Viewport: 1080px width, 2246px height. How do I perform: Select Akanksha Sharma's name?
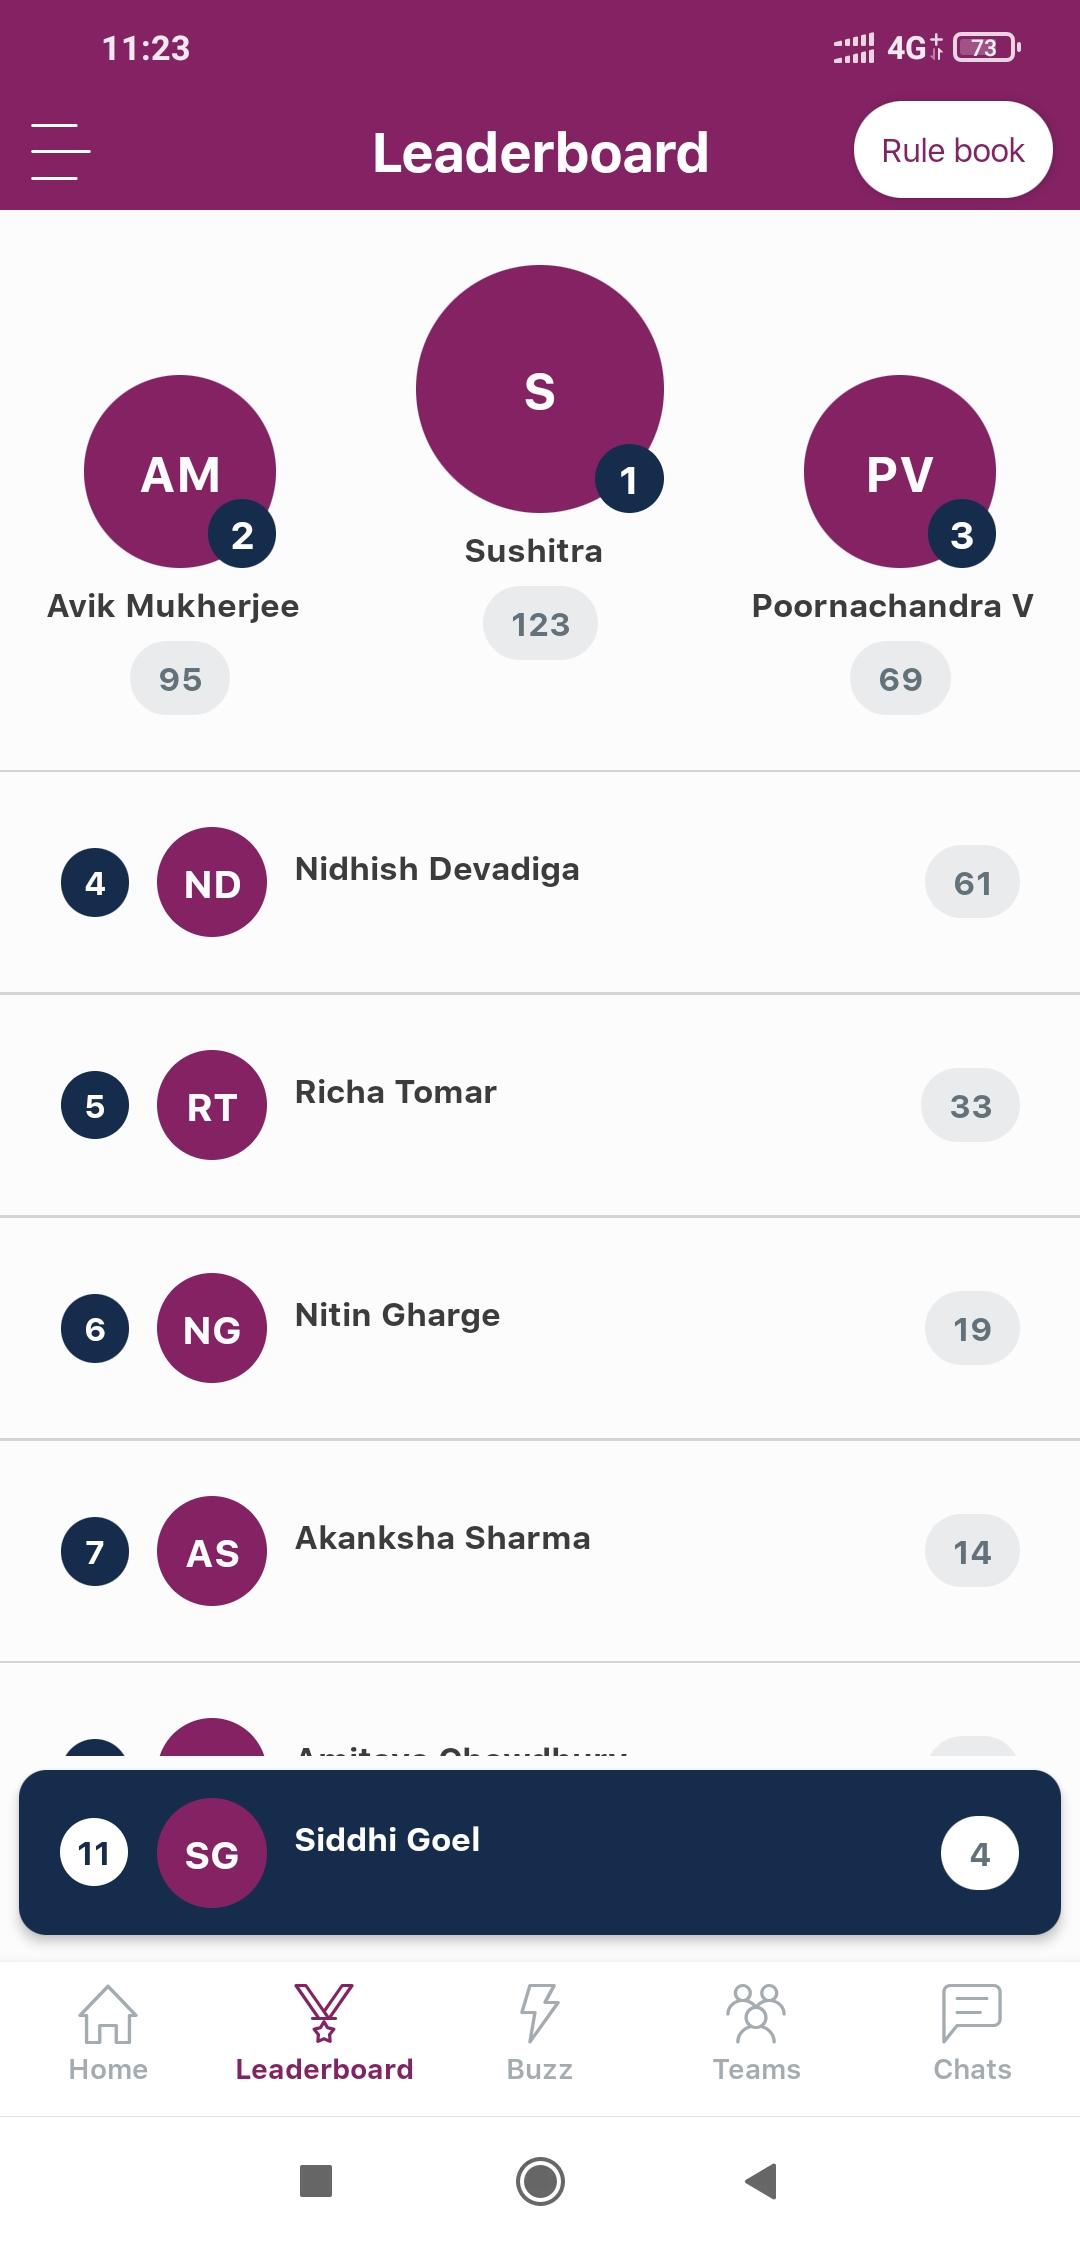click(x=443, y=1538)
